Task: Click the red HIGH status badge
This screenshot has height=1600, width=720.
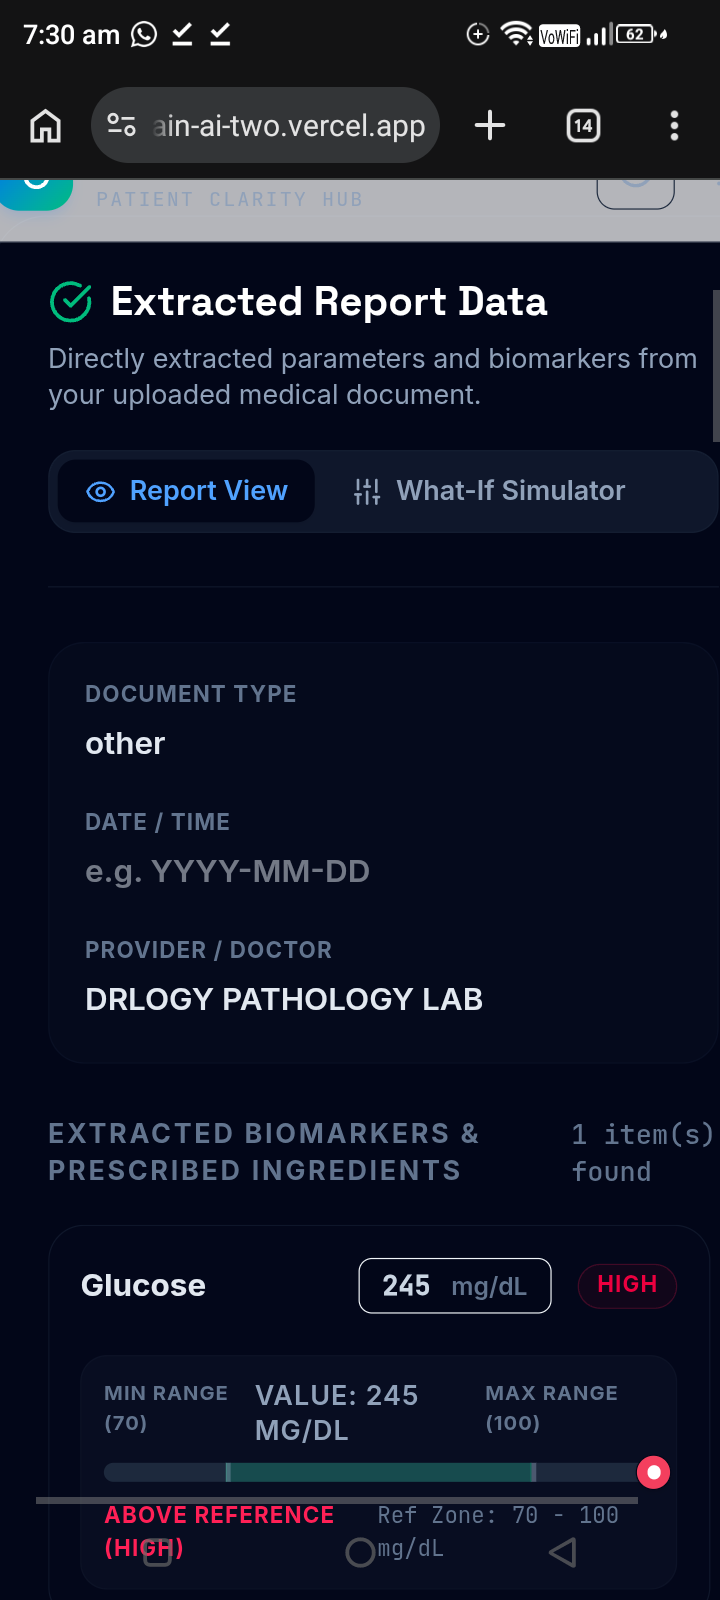Action: coord(627,1285)
